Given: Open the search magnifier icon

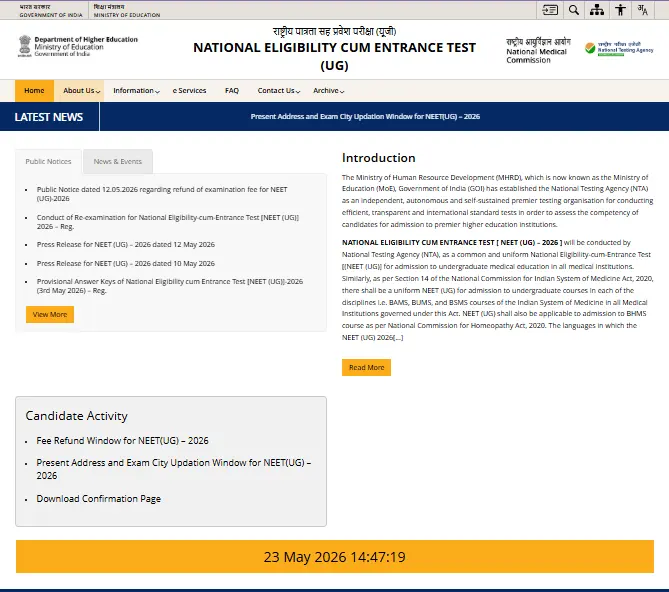Looking at the screenshot, I should [x=574, y=10].
